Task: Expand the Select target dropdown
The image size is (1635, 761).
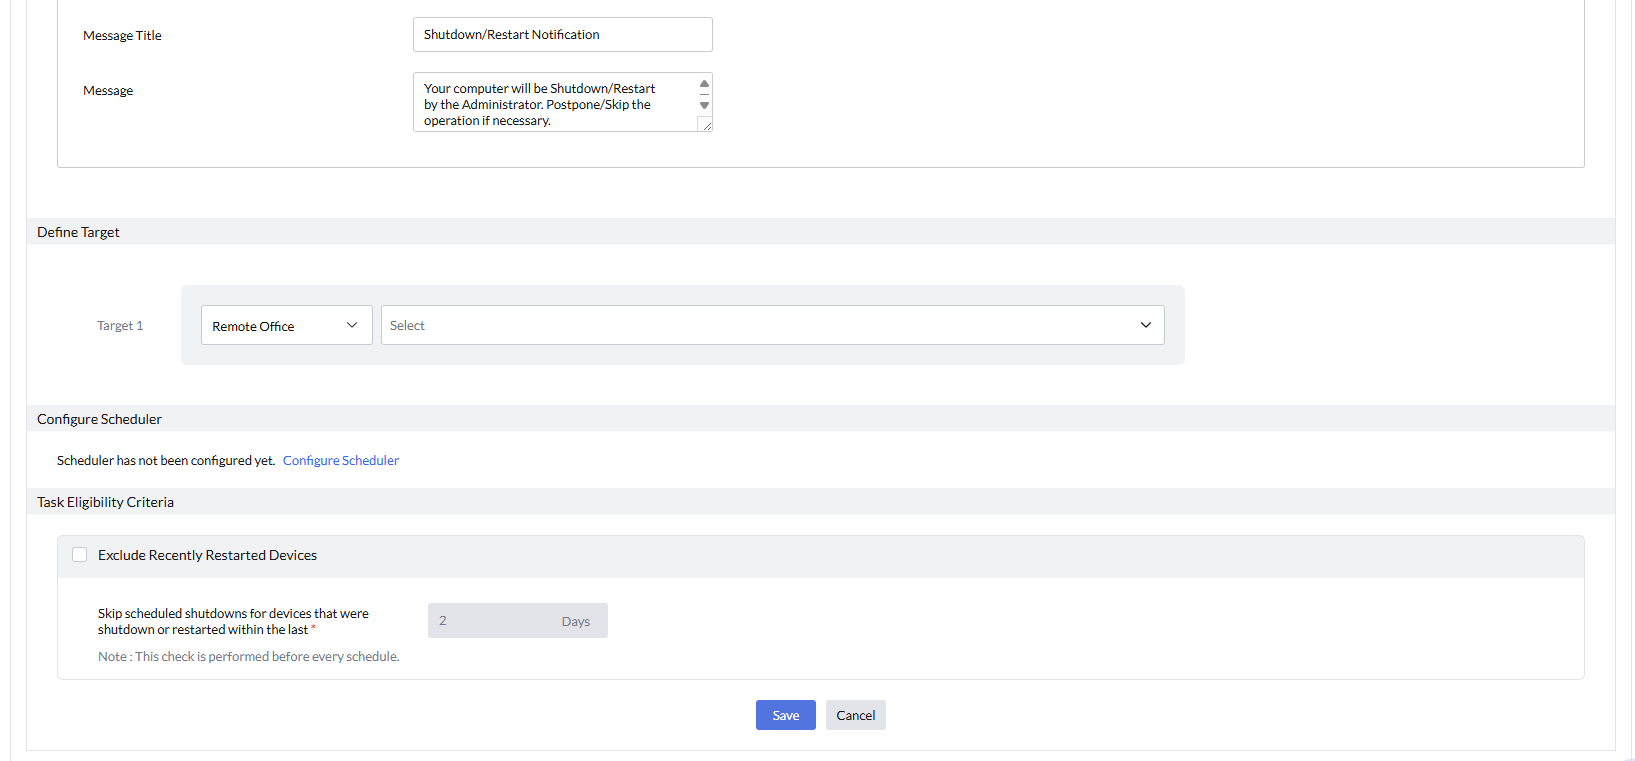Action: coord(760,326)
